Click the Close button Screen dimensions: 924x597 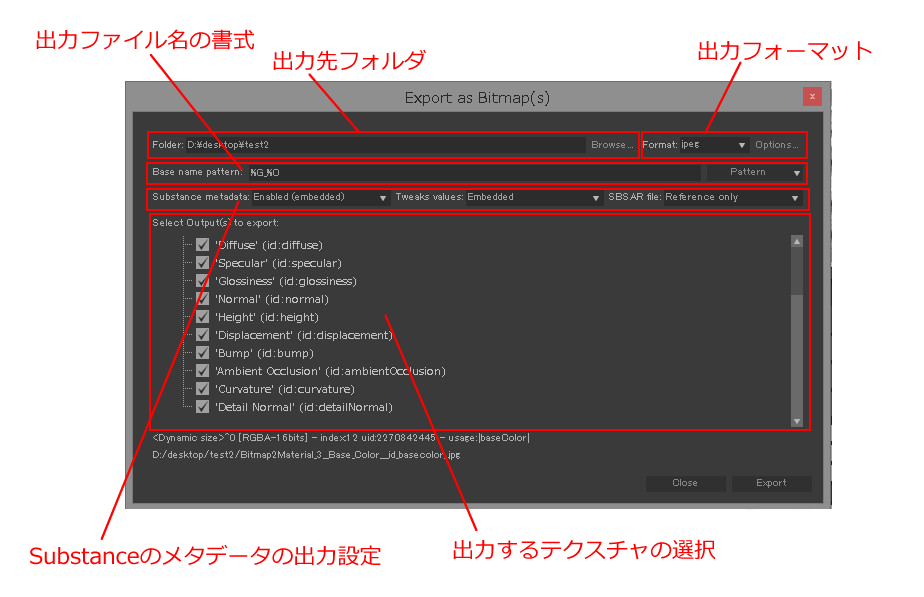(685, 483)
